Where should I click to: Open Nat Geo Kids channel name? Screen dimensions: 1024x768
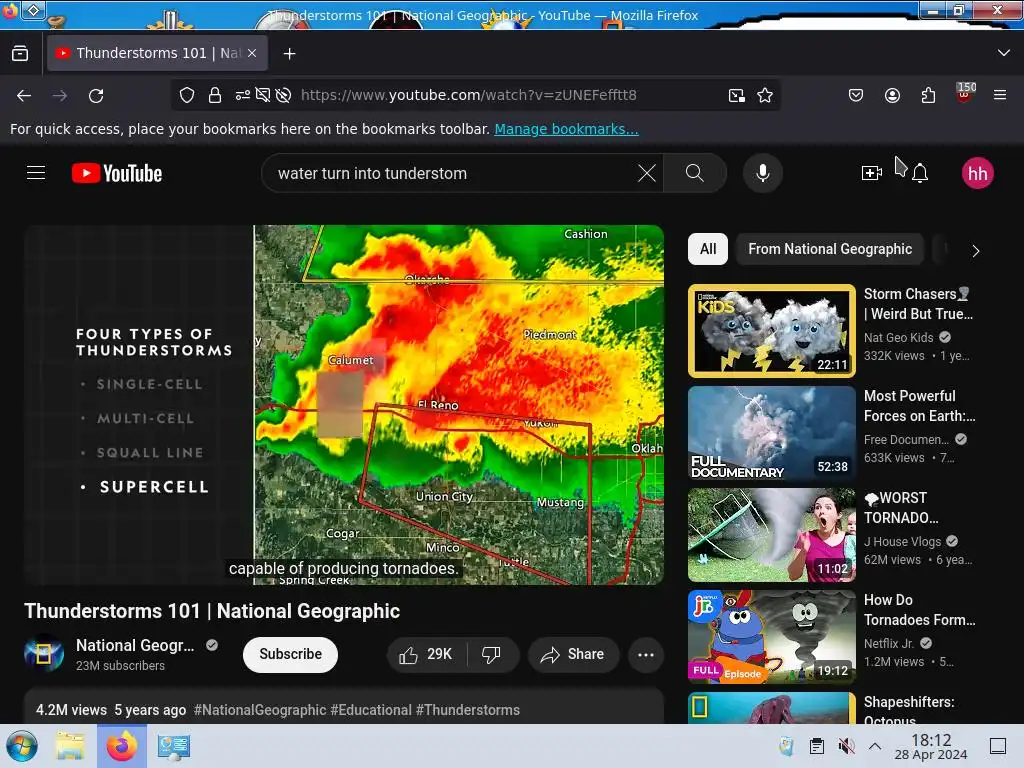[899, 338]
